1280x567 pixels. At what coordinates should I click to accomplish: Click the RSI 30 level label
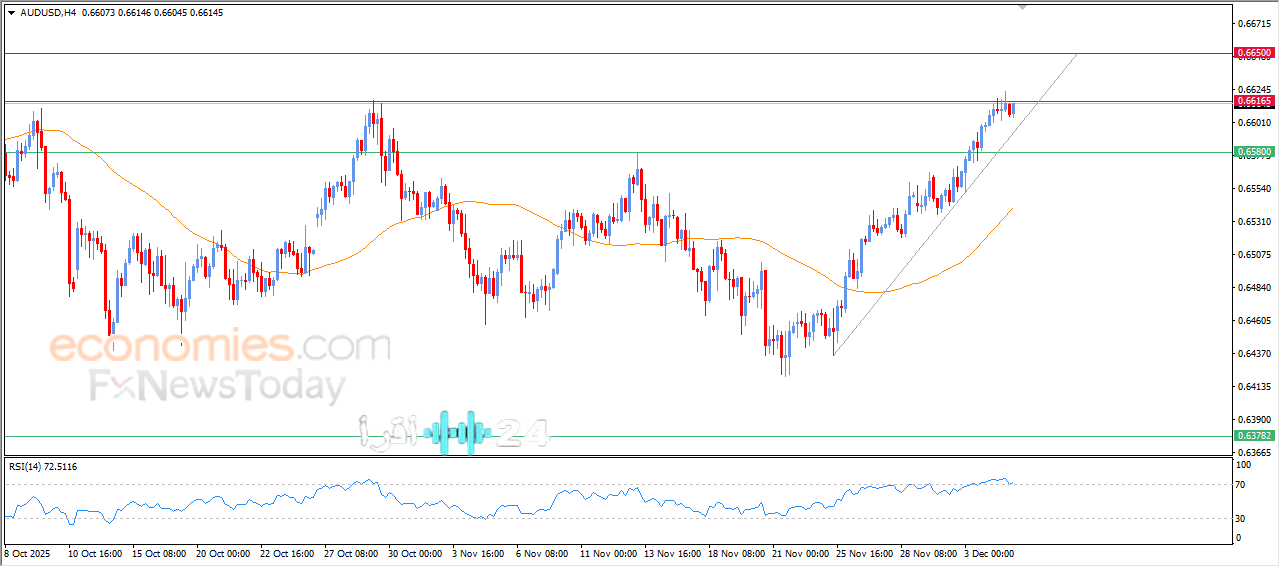click(x=1243, y=518)
